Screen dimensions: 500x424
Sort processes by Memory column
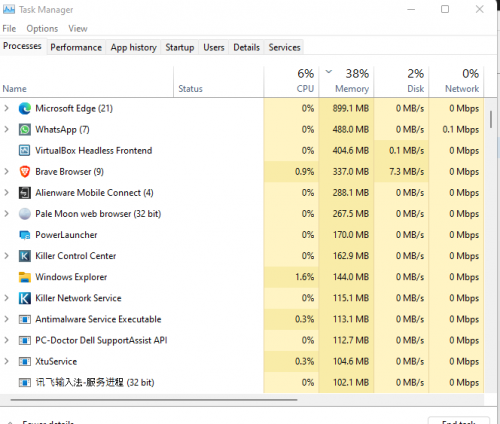click(x=346, y=82)
